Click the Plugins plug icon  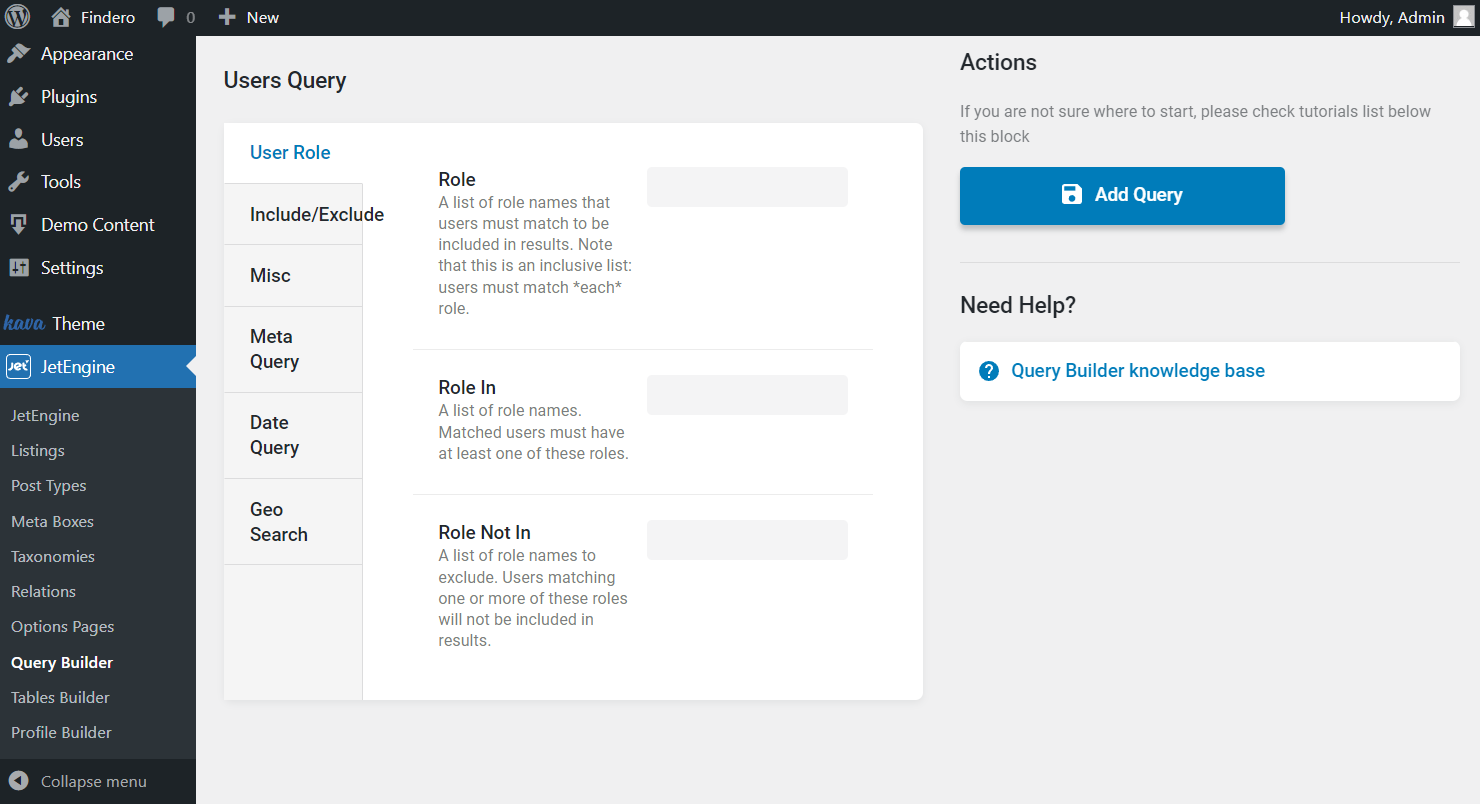[19, 97]
